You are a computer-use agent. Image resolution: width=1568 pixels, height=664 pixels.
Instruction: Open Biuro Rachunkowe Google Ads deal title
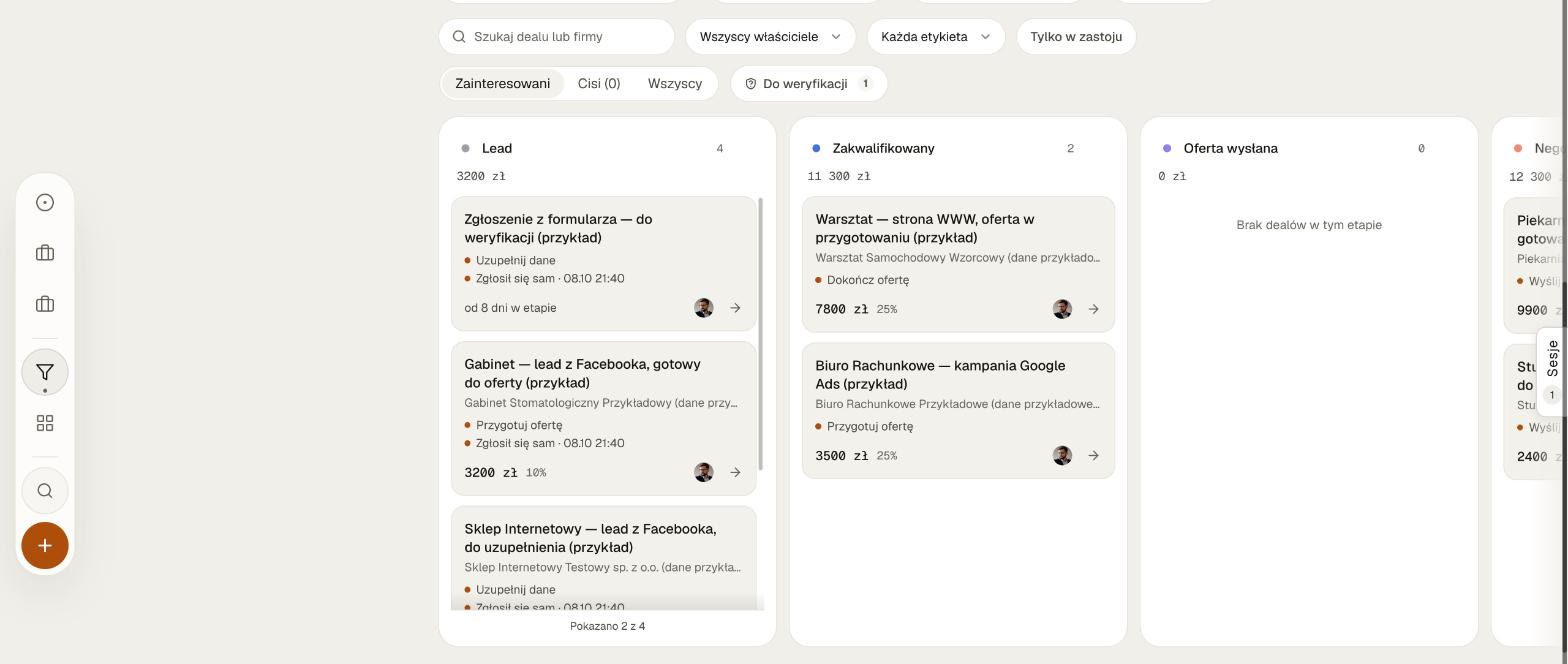[940, 374]
